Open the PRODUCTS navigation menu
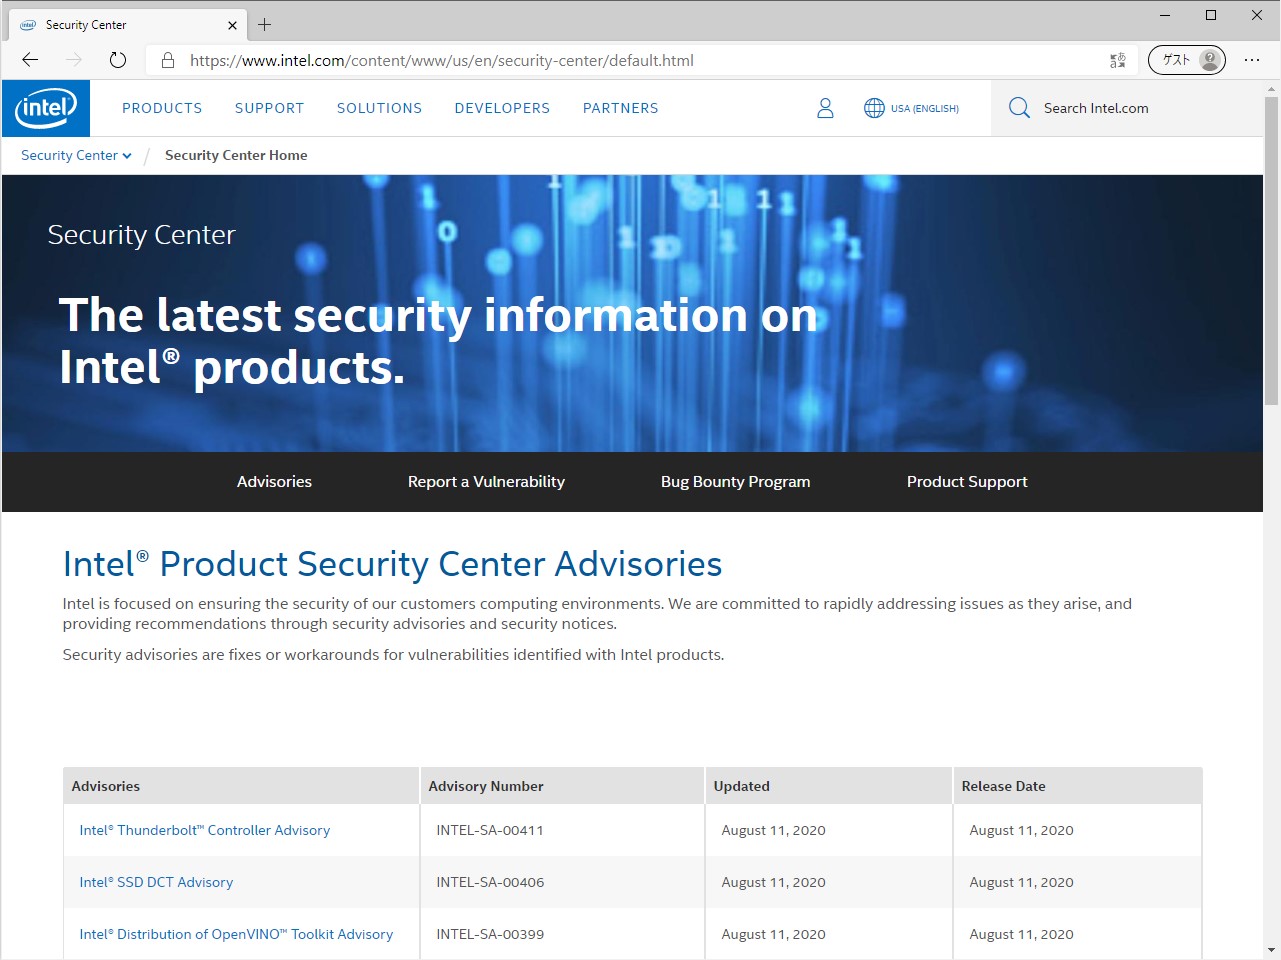Image resolution: width=1281 pixels, height=960 pixels. [162, 108]
